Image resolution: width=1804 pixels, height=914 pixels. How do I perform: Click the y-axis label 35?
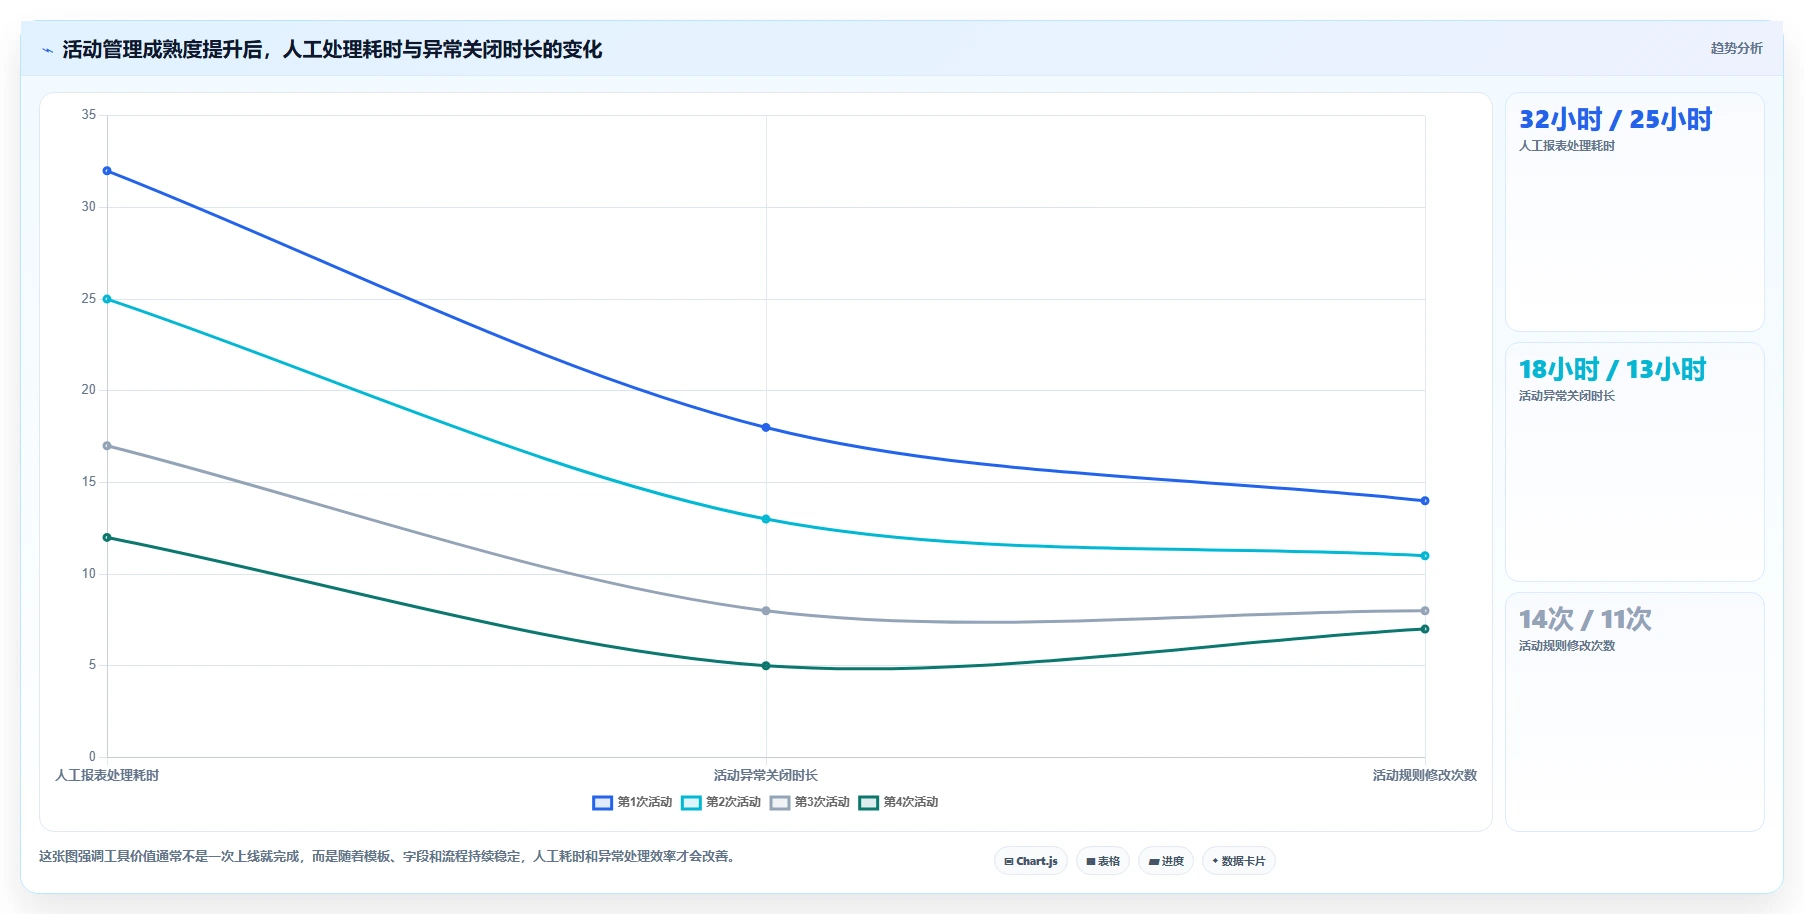pos(89,115)
